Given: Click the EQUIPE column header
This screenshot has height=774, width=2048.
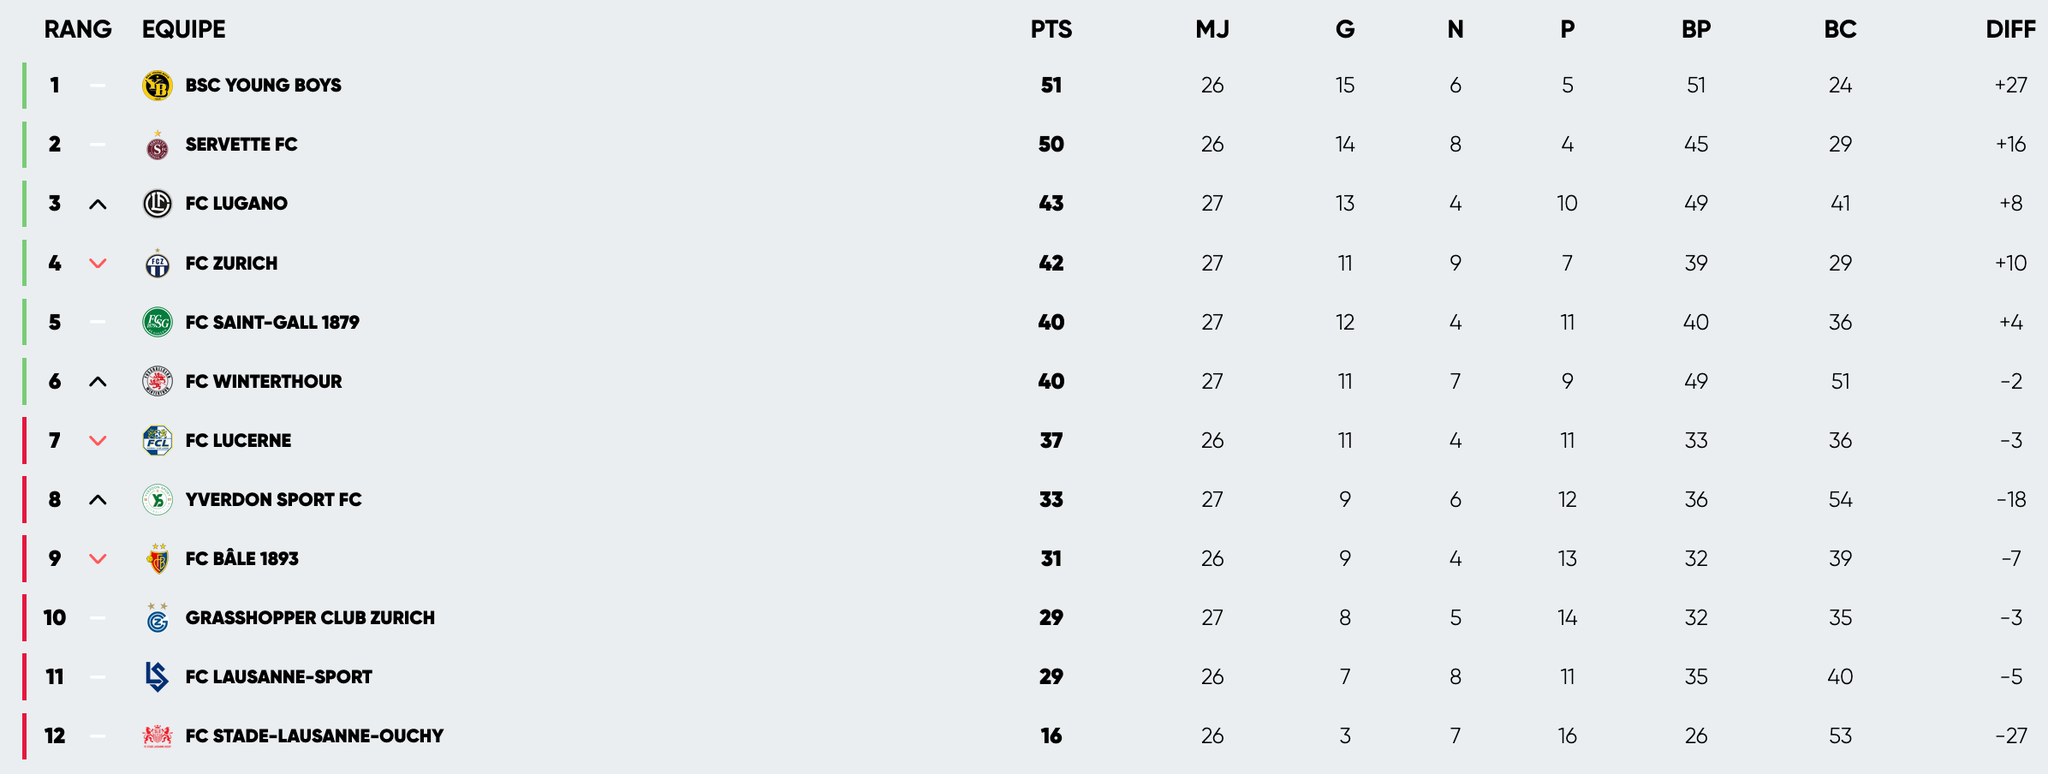Looking at the screenshot, I should pos(184,30).
